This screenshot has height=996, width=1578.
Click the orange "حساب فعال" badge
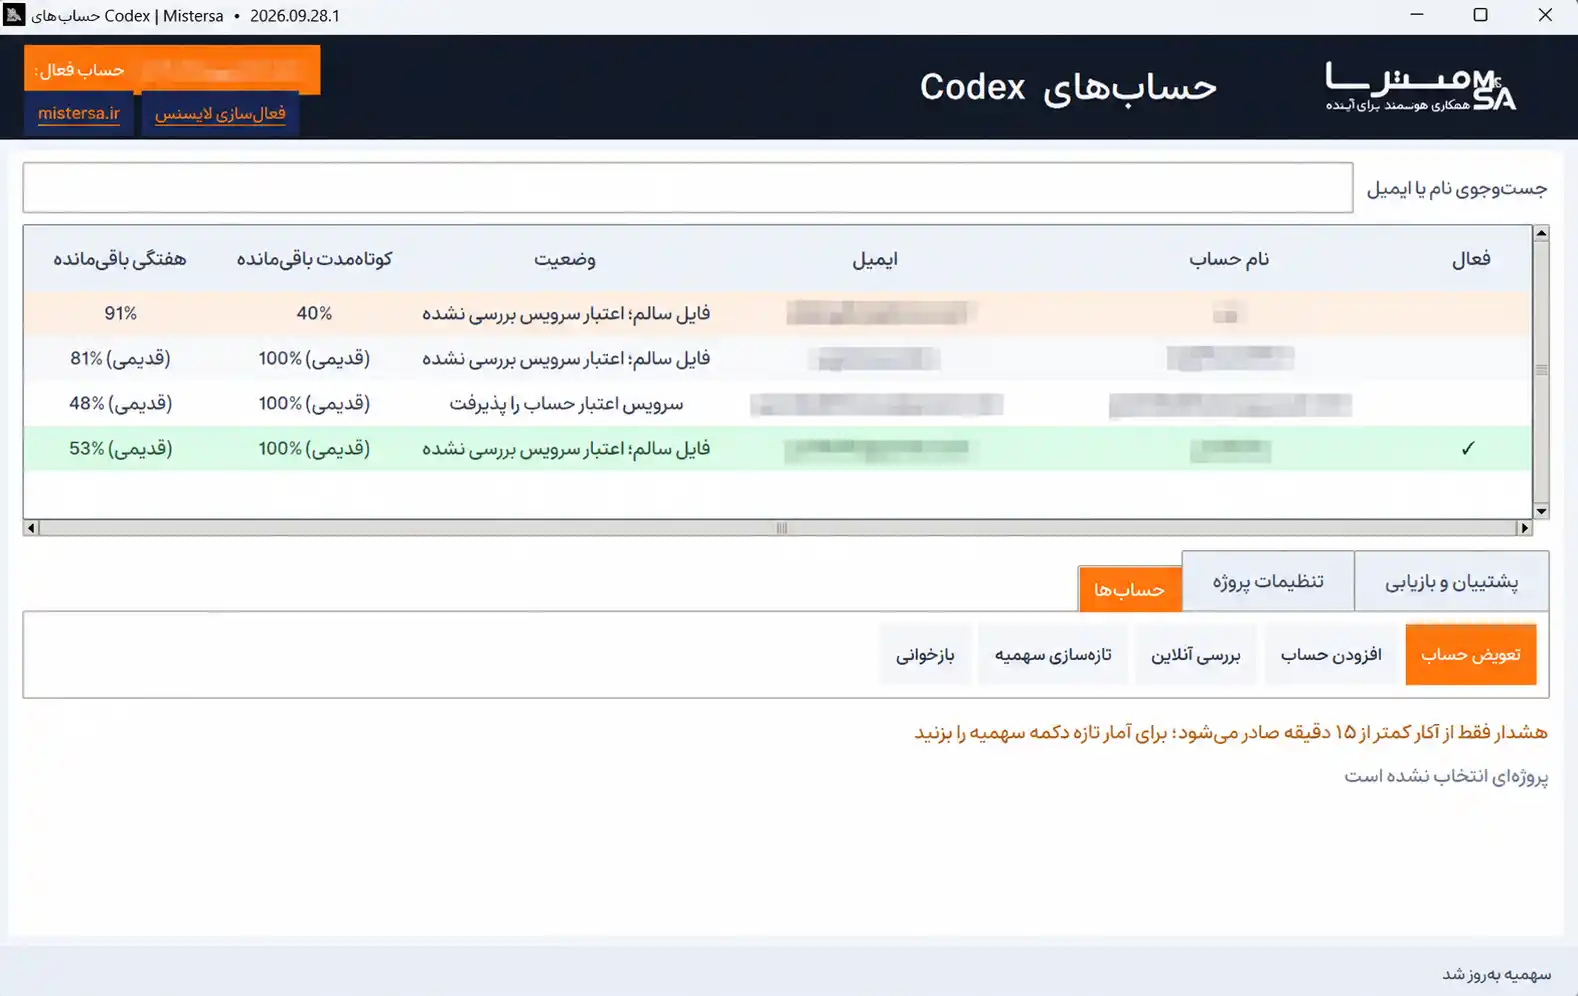coord(172,70)
